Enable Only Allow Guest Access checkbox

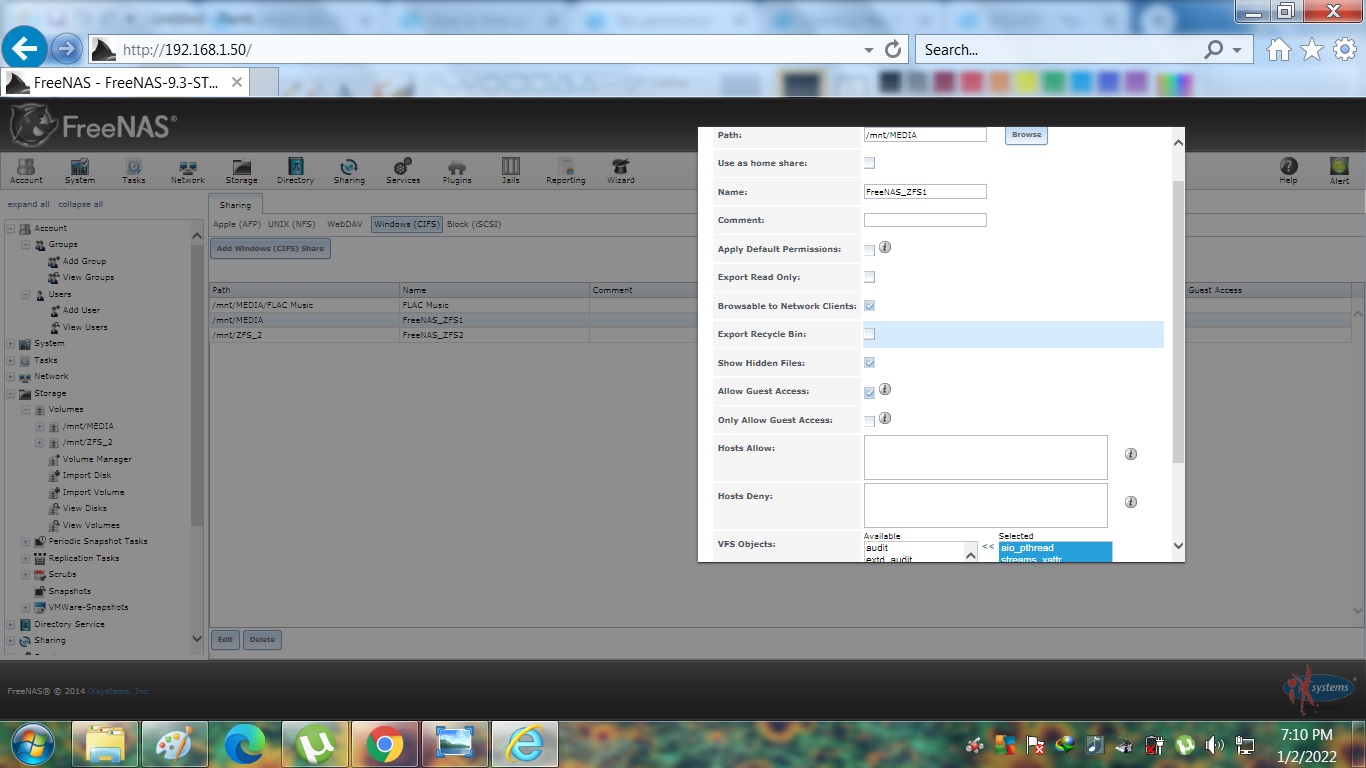[x=869, y=421]
